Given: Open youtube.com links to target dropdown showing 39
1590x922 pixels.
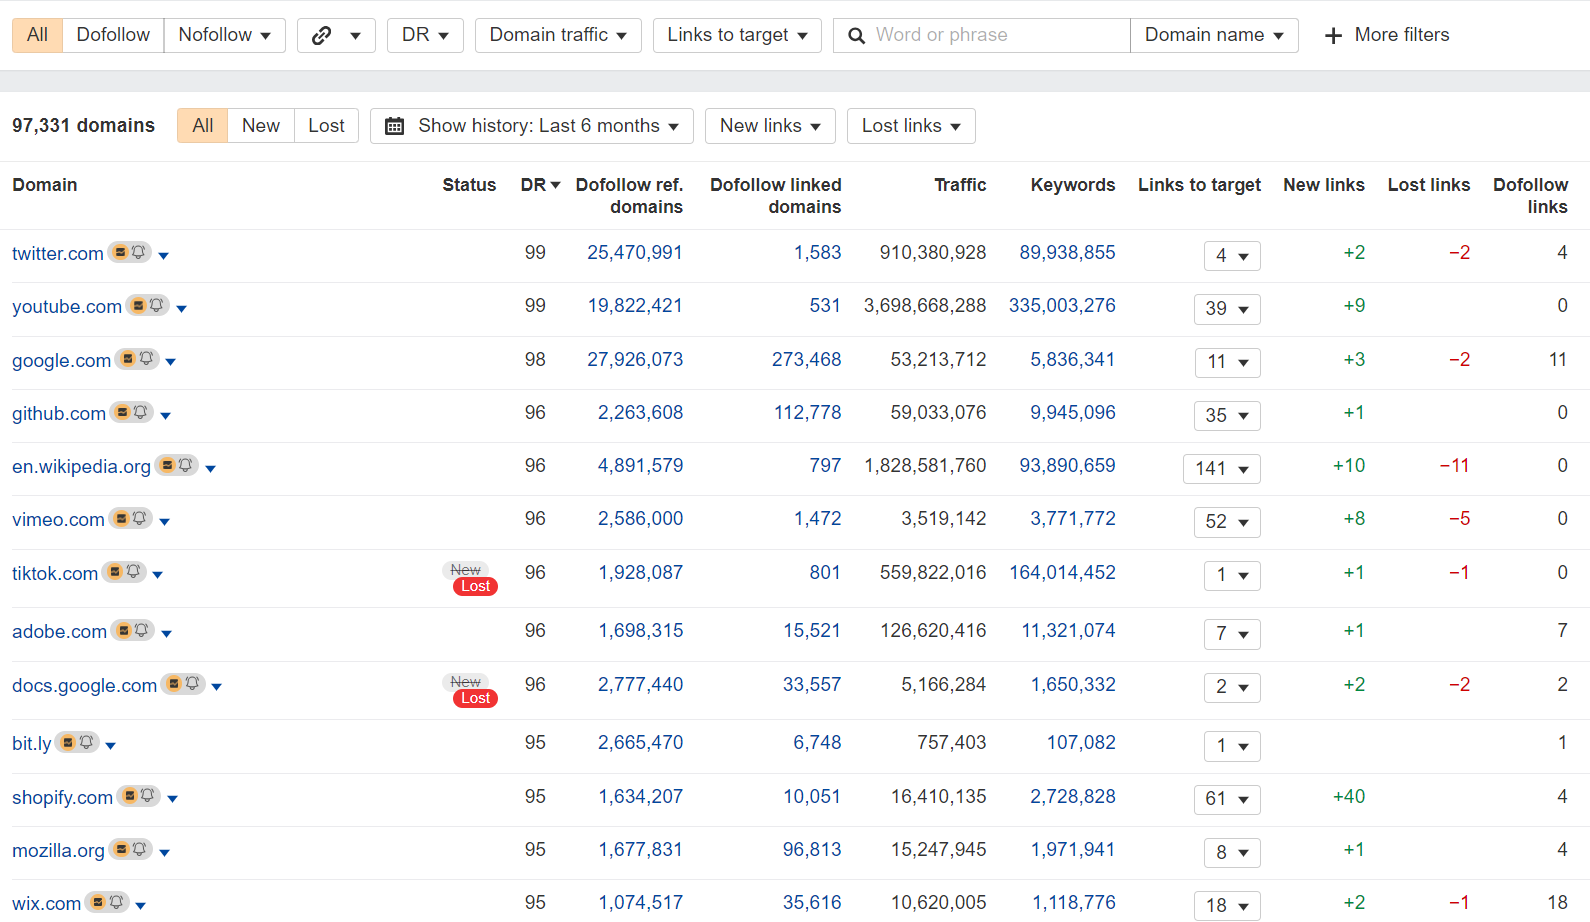Looking at the screenshot, I should click(x=1227, y=309).
